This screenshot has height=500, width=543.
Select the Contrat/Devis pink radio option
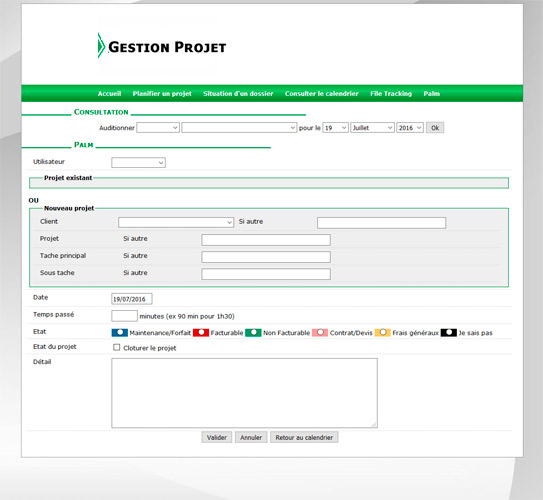320,332
